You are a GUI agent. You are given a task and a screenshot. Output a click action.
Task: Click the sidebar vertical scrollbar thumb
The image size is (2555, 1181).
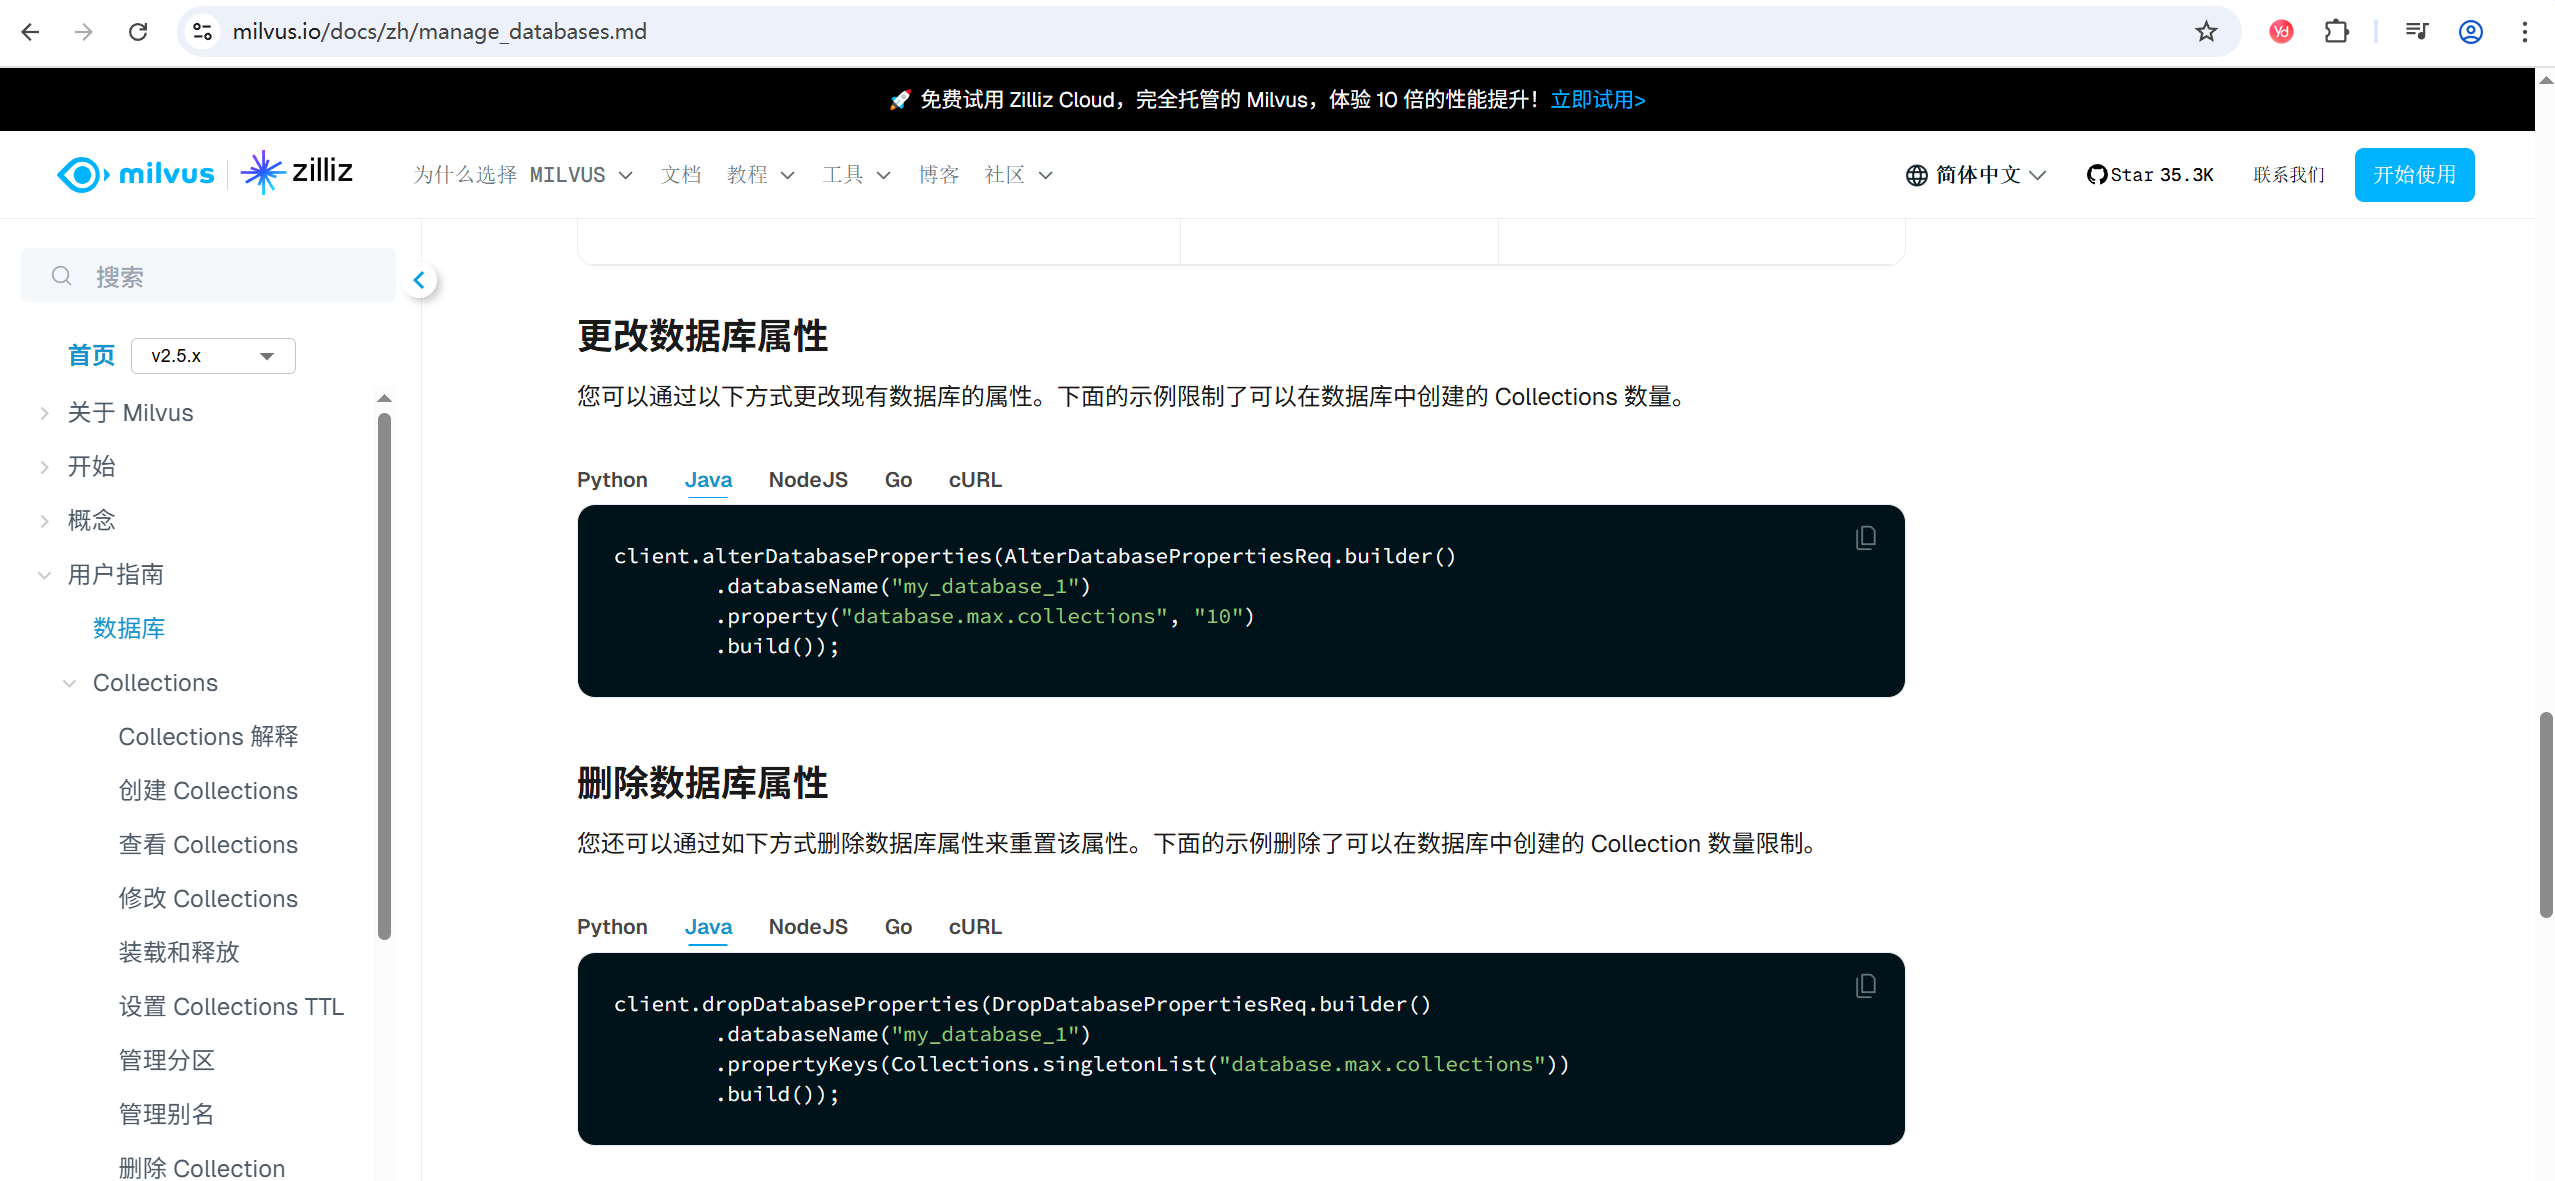pos(384,676)
